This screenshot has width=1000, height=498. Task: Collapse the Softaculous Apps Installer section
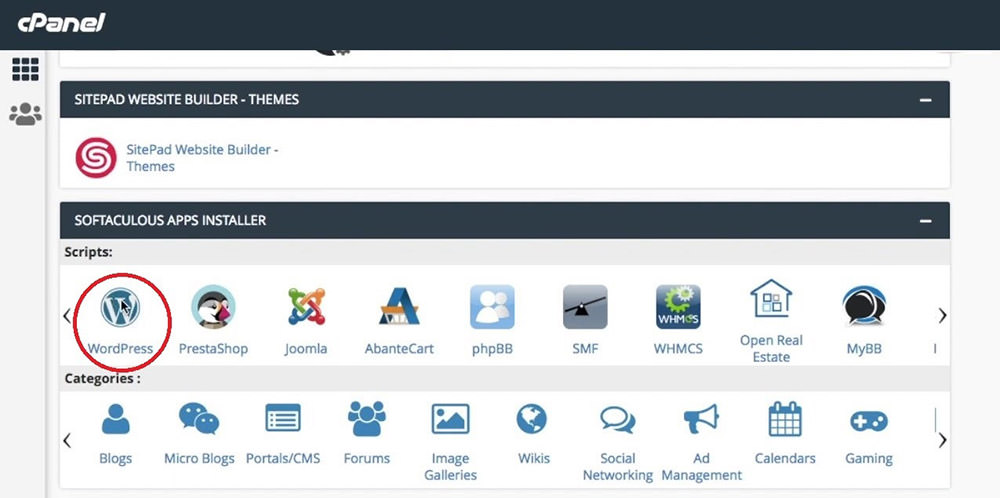pos(925,221)
